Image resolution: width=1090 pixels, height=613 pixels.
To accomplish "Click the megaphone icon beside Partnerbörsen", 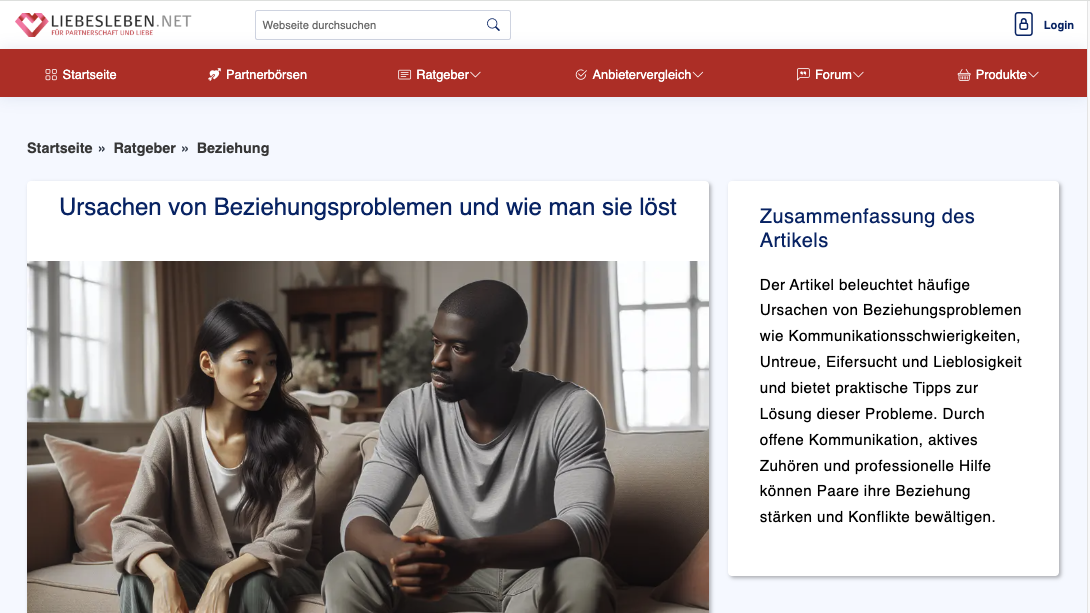I will point(214,73).
